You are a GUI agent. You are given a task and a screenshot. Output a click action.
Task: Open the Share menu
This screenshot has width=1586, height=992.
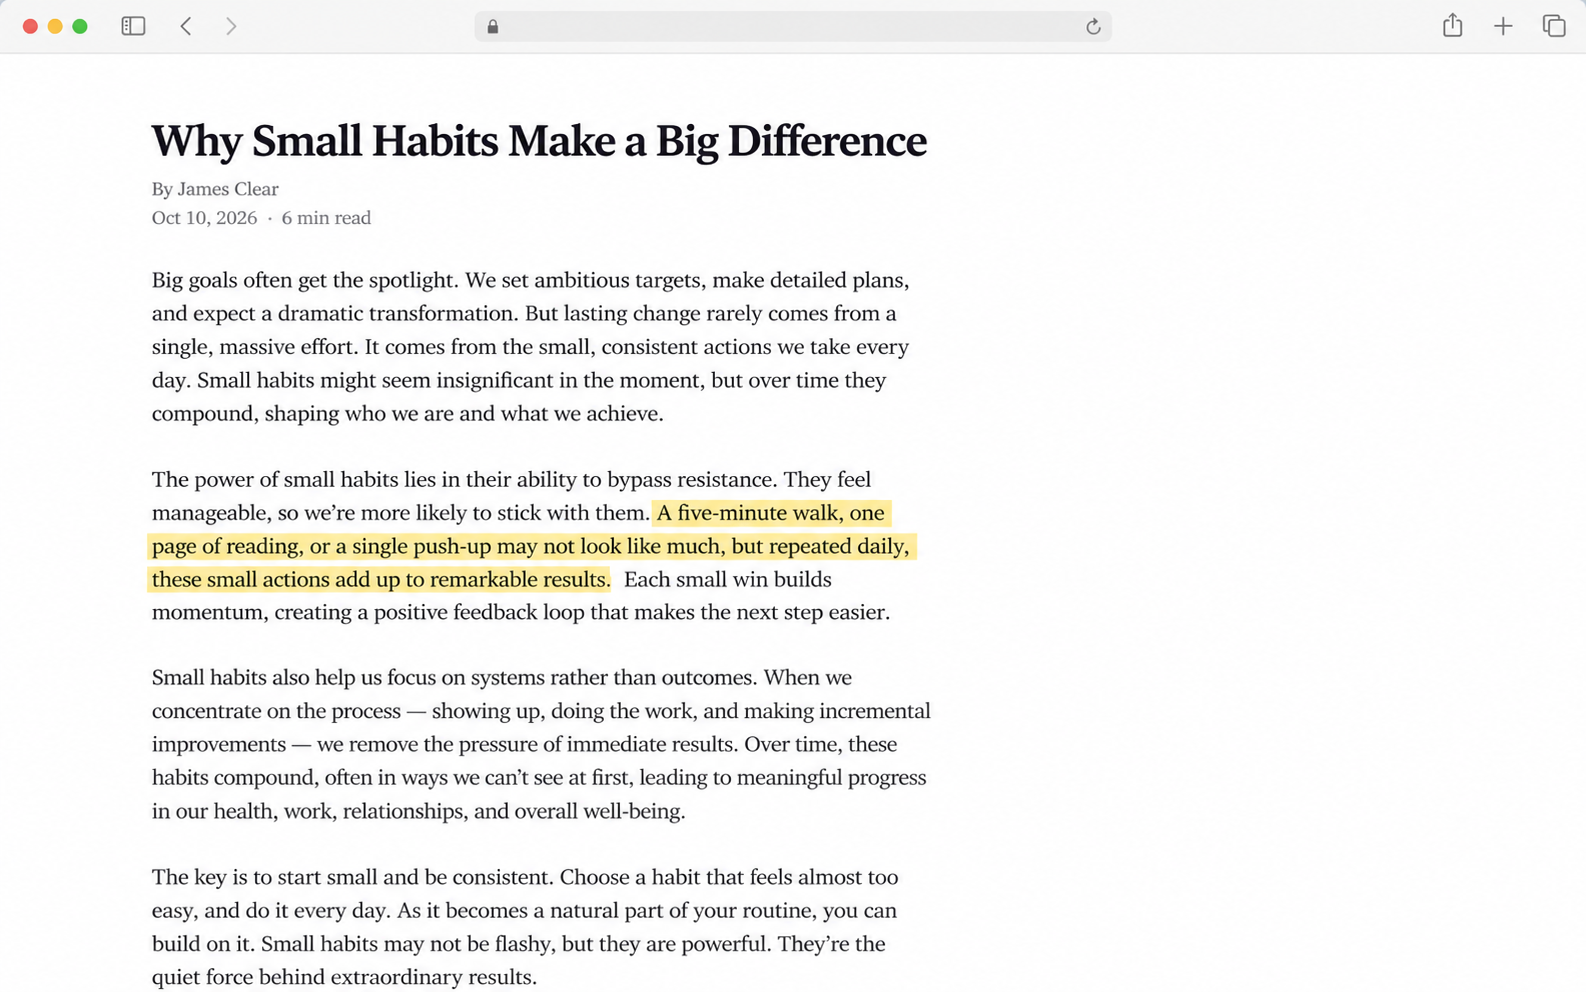pyautogui.click(x=1453, y=25)
